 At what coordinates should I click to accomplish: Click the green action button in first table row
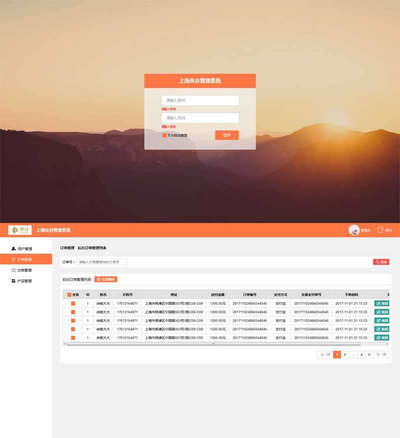tap(382, 303)
